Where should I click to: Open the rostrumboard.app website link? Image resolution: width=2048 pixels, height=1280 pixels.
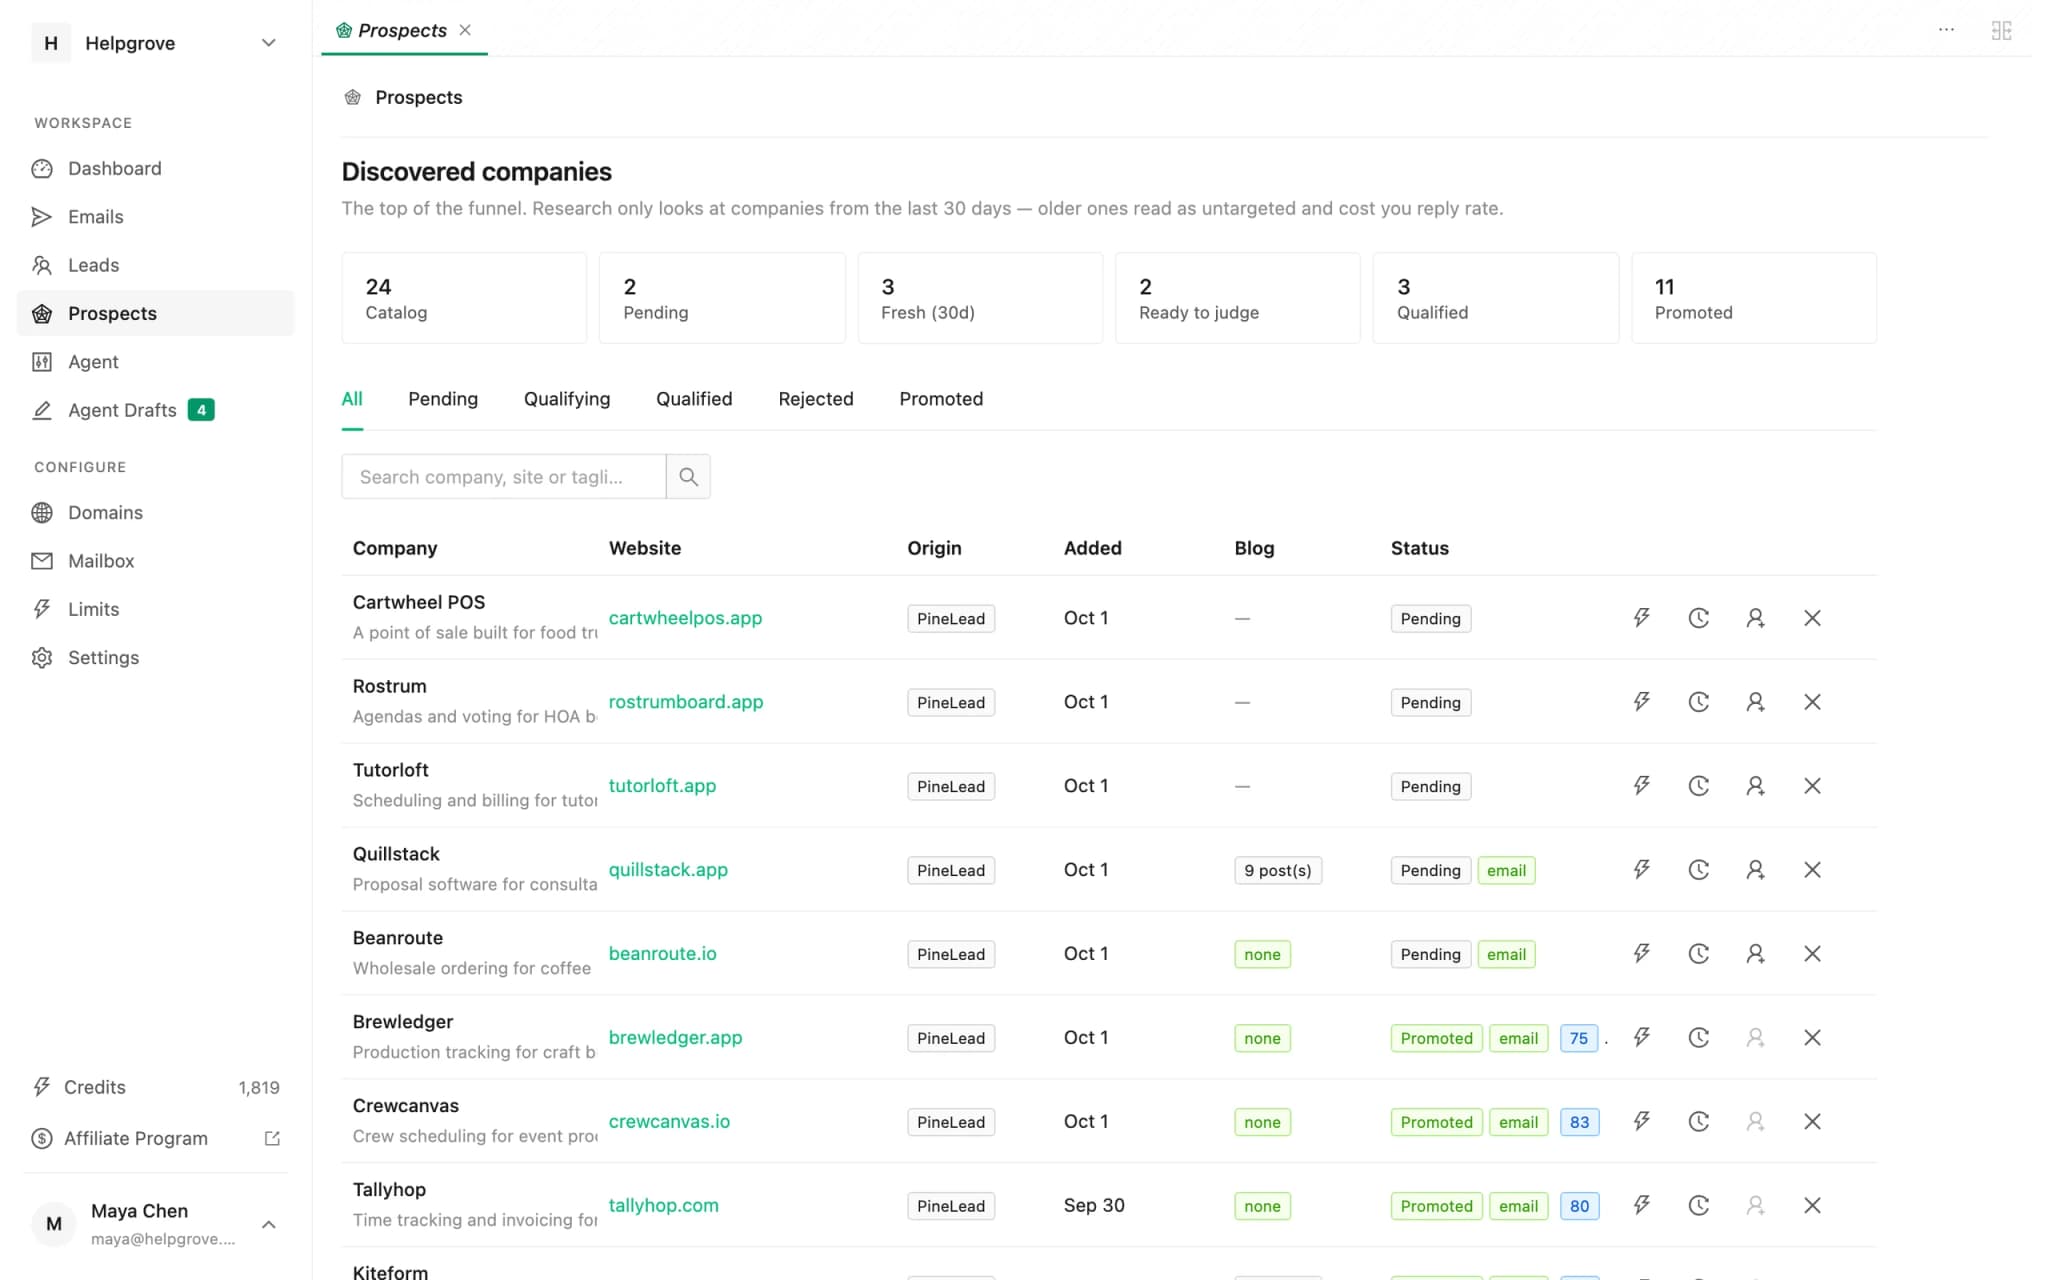(686, 702)
